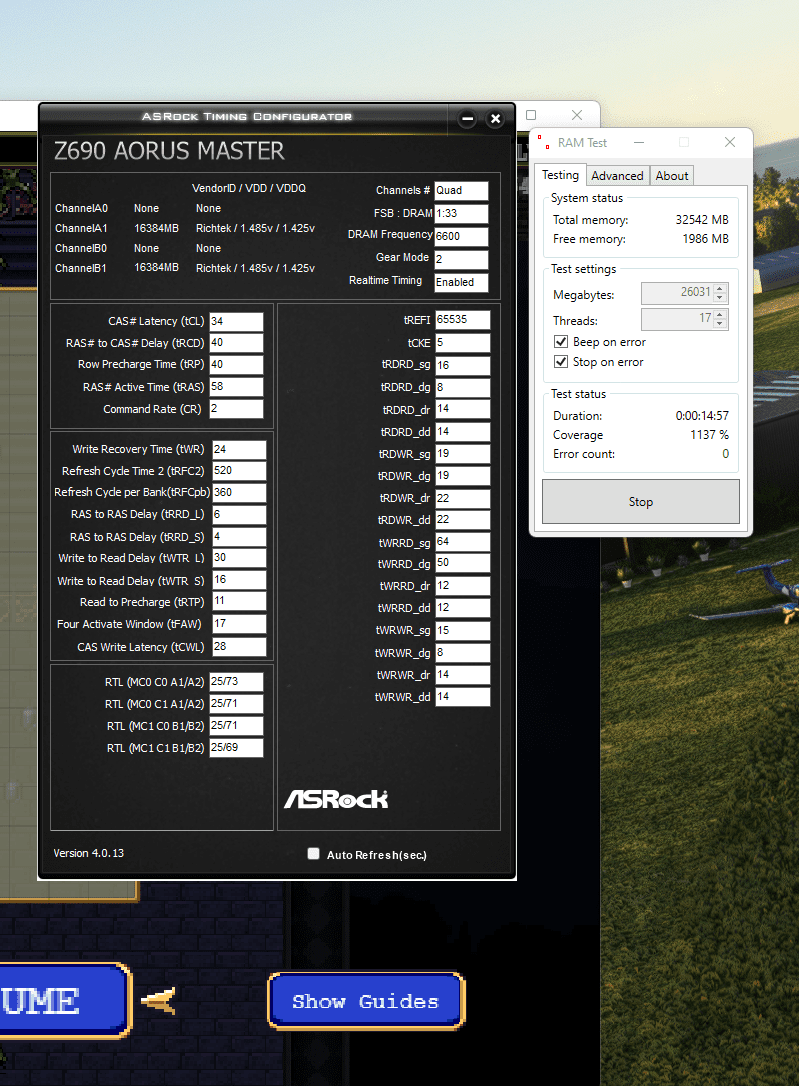Click the RAM Test app icon

544,142
